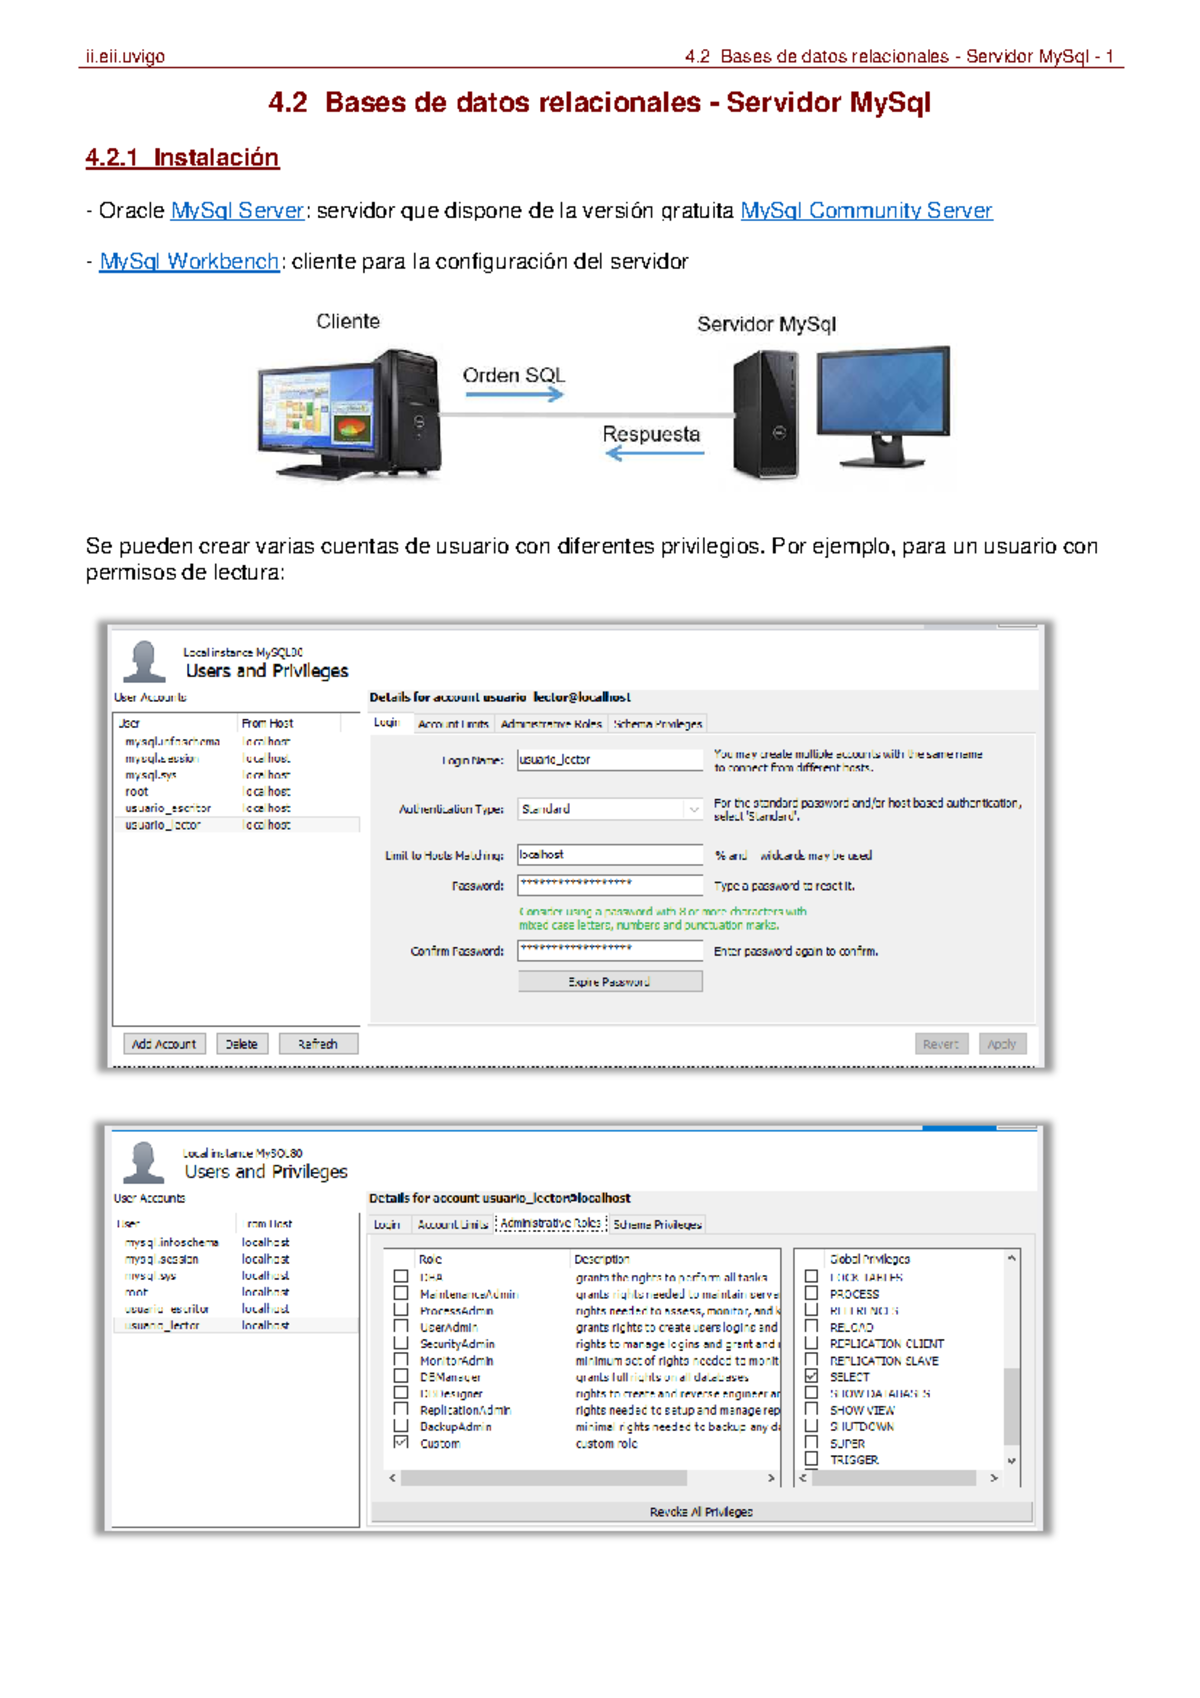The height and width of the screenshot is (1698, 1200).
Task: Follow the MySql Workbench hyperlink
Action: pyautogui.click(x=189, y=262)
